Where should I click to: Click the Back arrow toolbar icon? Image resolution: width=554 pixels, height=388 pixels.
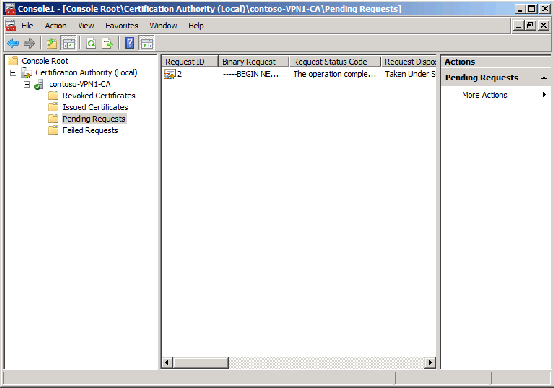(x=13, y=43)
